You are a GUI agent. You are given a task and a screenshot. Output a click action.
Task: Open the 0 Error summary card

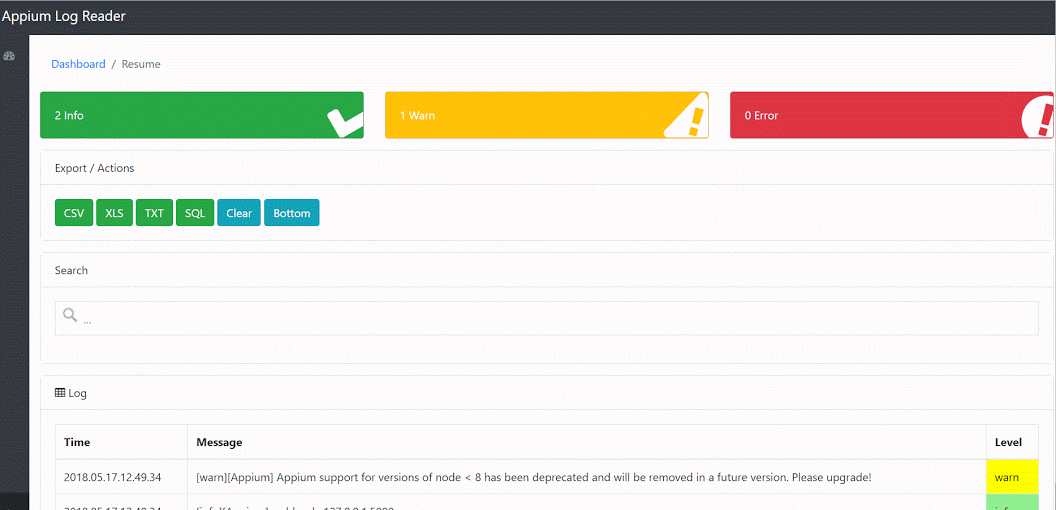pyautogui.click(x=892, y=115)
